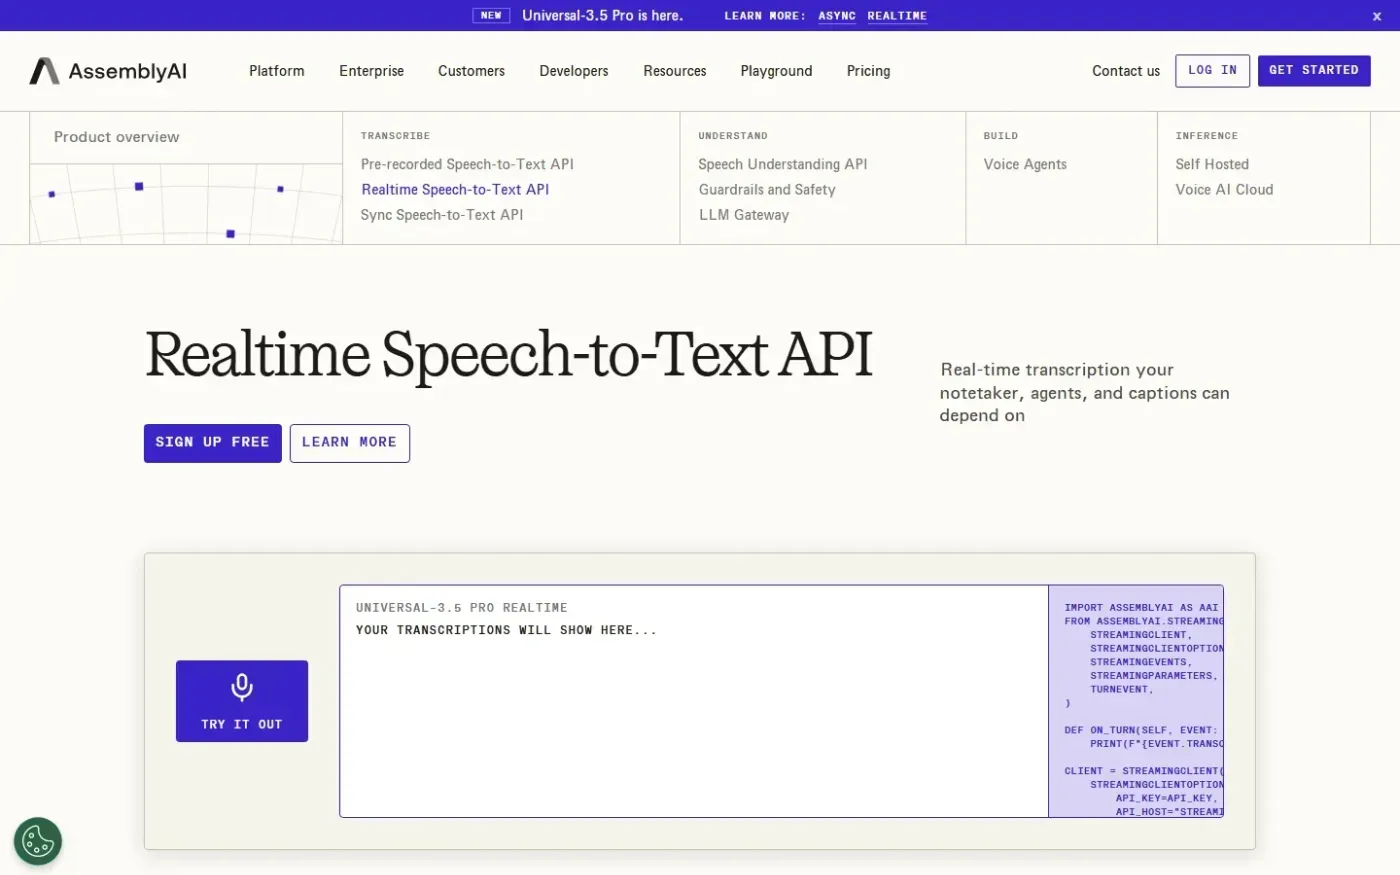Click the INFERENCE section label

click(x=1206, y=136)
